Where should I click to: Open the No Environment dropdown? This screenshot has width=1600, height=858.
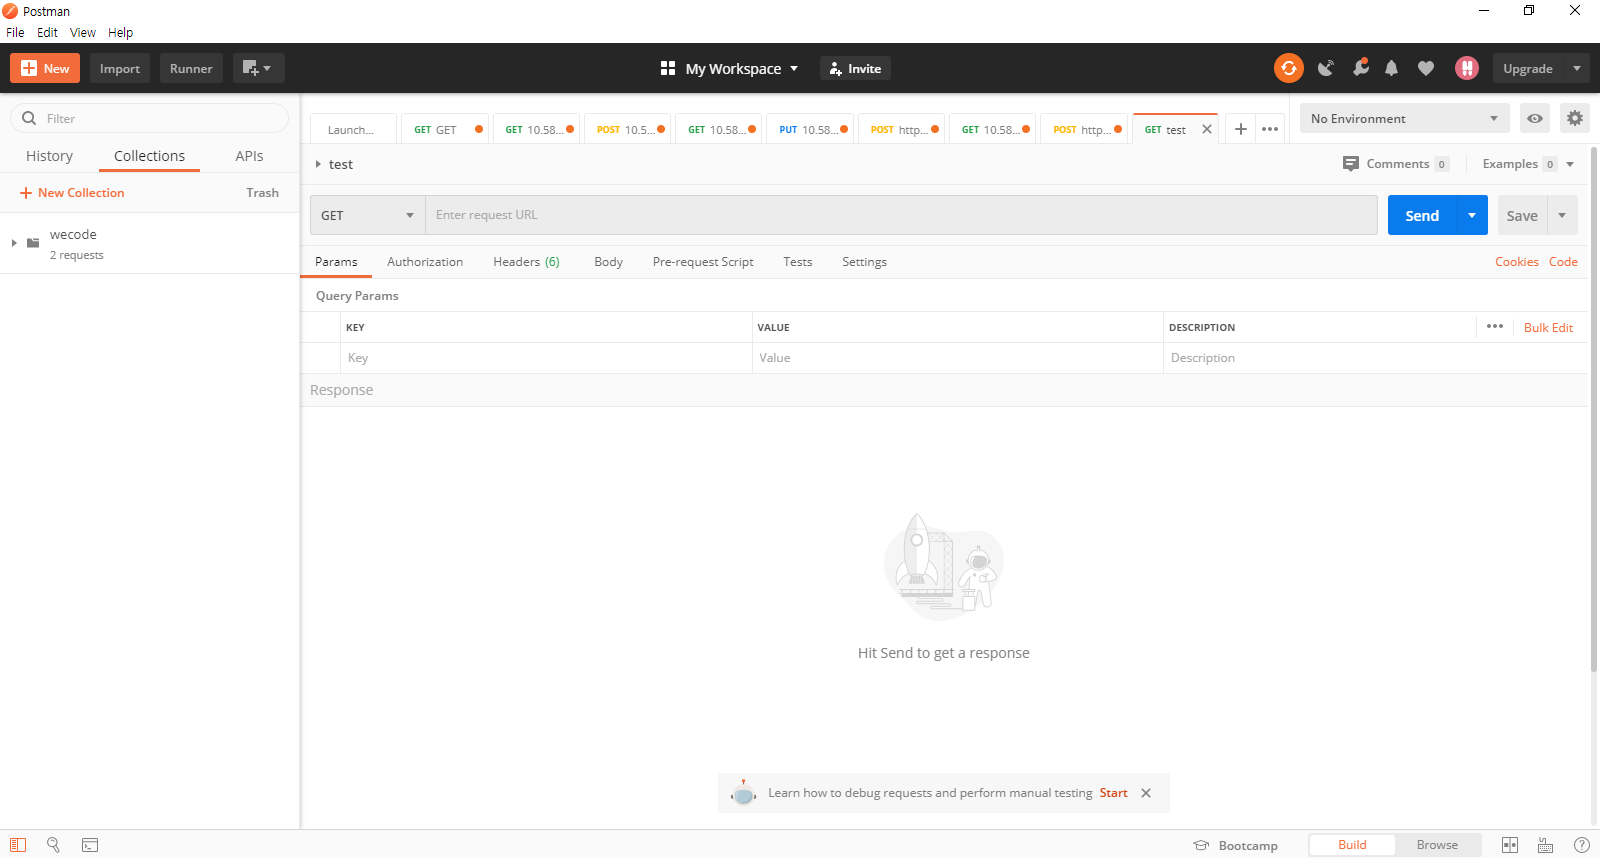[x=1403, y=118]
